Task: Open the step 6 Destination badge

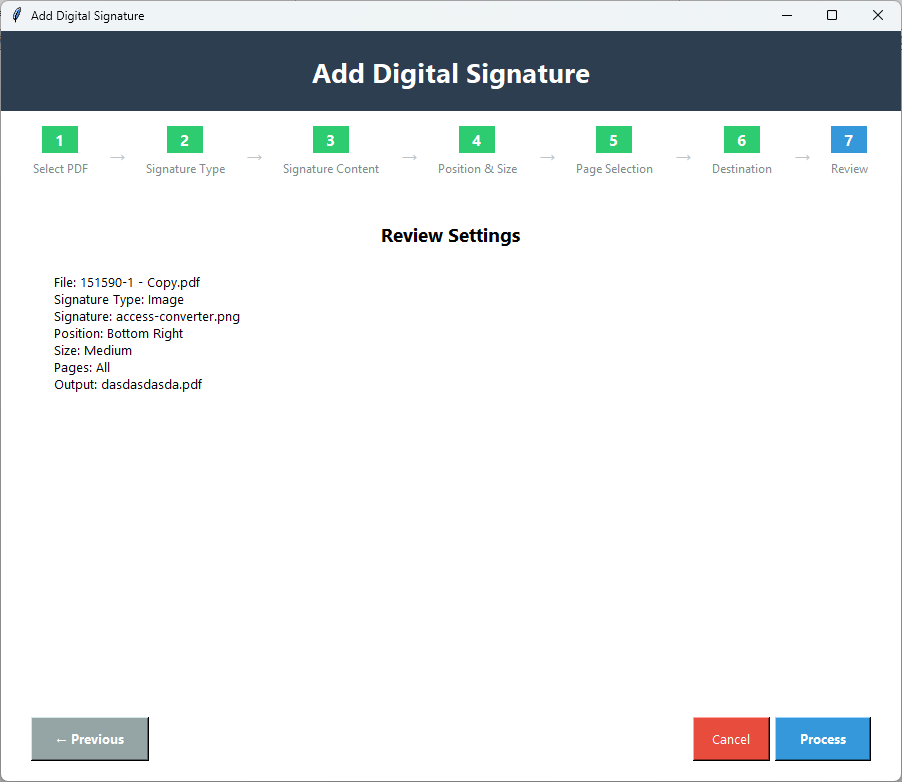Action: point(741,140)
